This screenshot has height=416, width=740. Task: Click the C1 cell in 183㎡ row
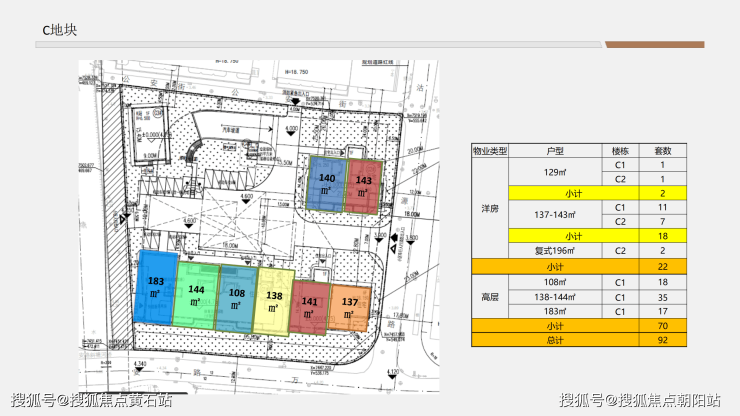[x=620, y=312]
